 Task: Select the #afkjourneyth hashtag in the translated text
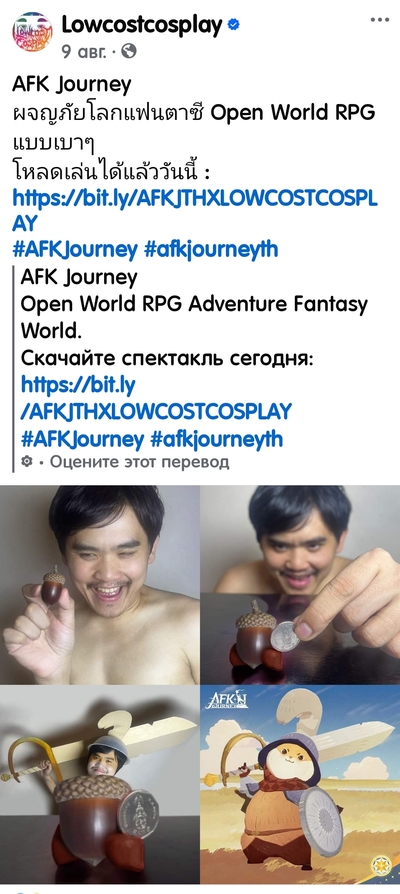216,440
